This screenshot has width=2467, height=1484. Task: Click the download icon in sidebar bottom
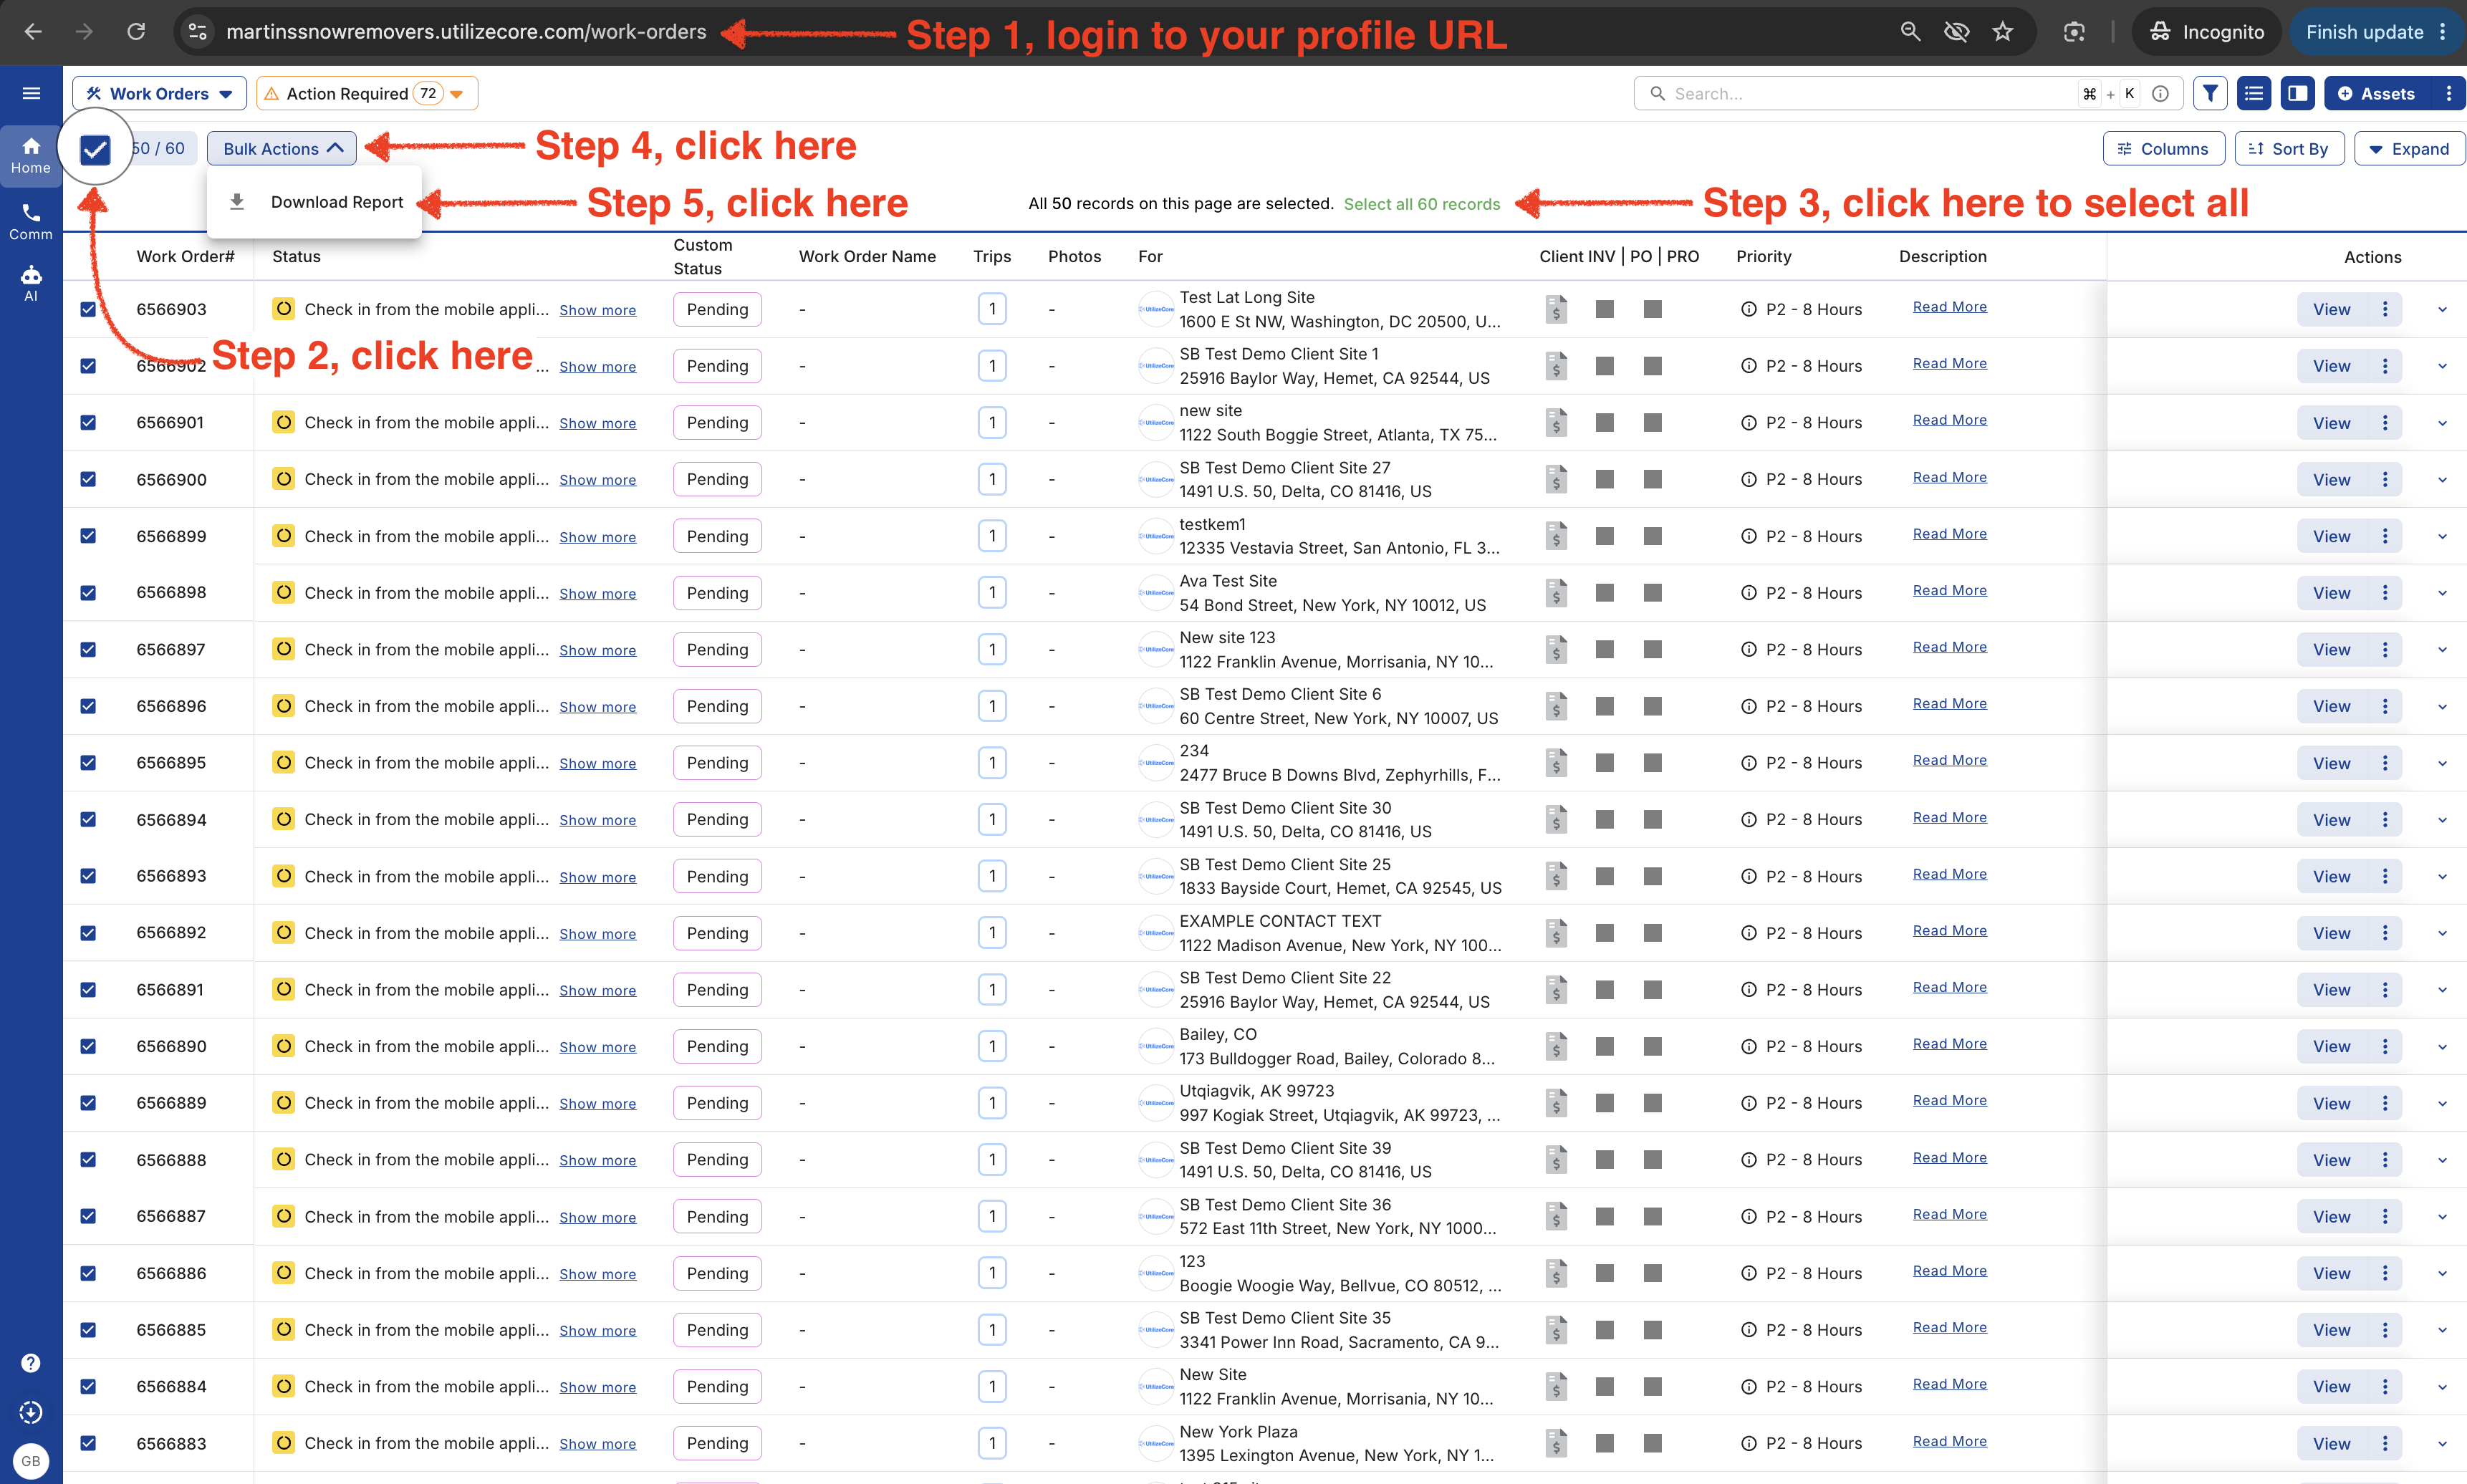click(x=31, y=1412)
